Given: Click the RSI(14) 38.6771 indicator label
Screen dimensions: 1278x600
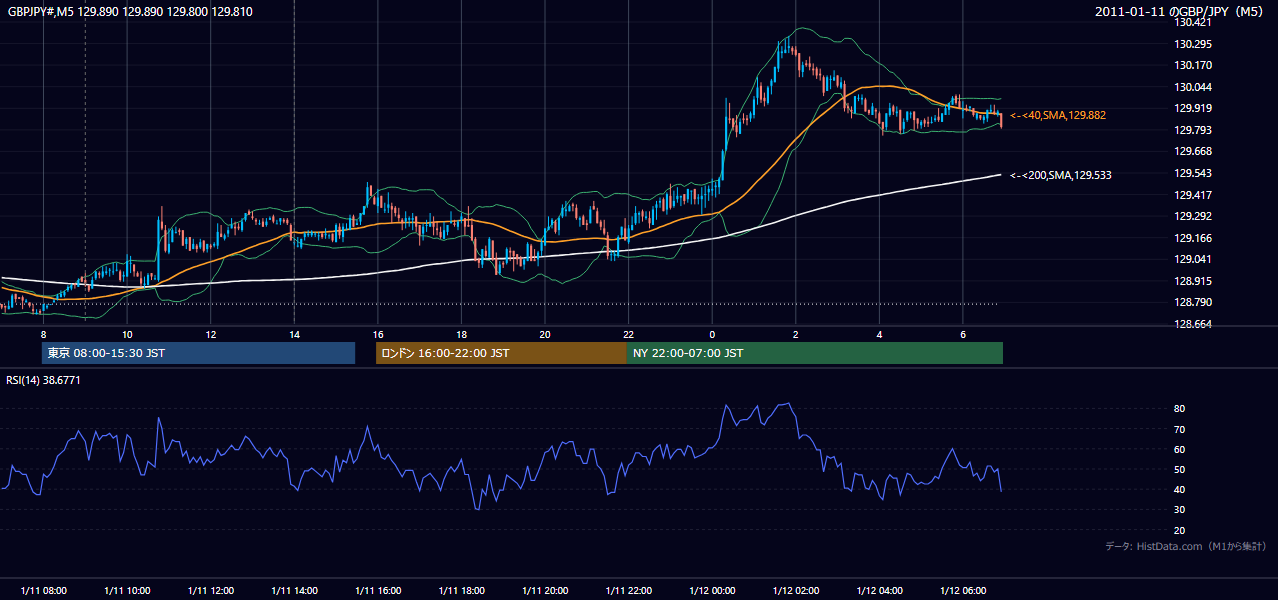Looking at the screenshot, I should pyautogui.click(x=44, y=380).
